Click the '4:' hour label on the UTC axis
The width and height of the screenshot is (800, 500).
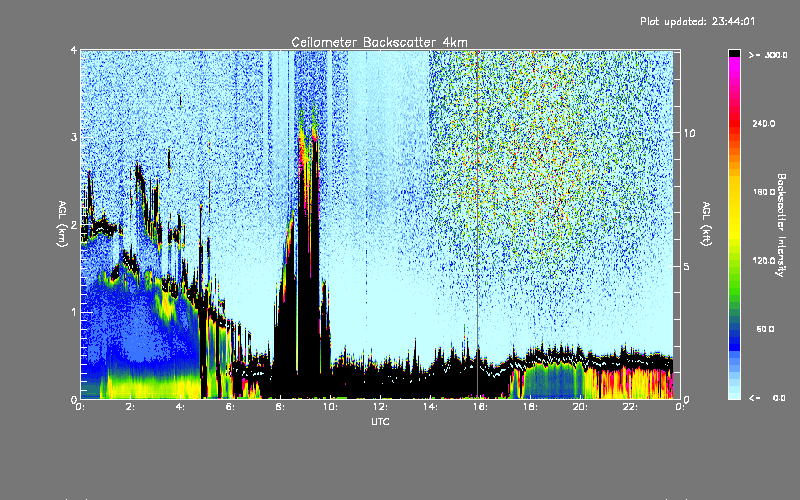point(180,407)
